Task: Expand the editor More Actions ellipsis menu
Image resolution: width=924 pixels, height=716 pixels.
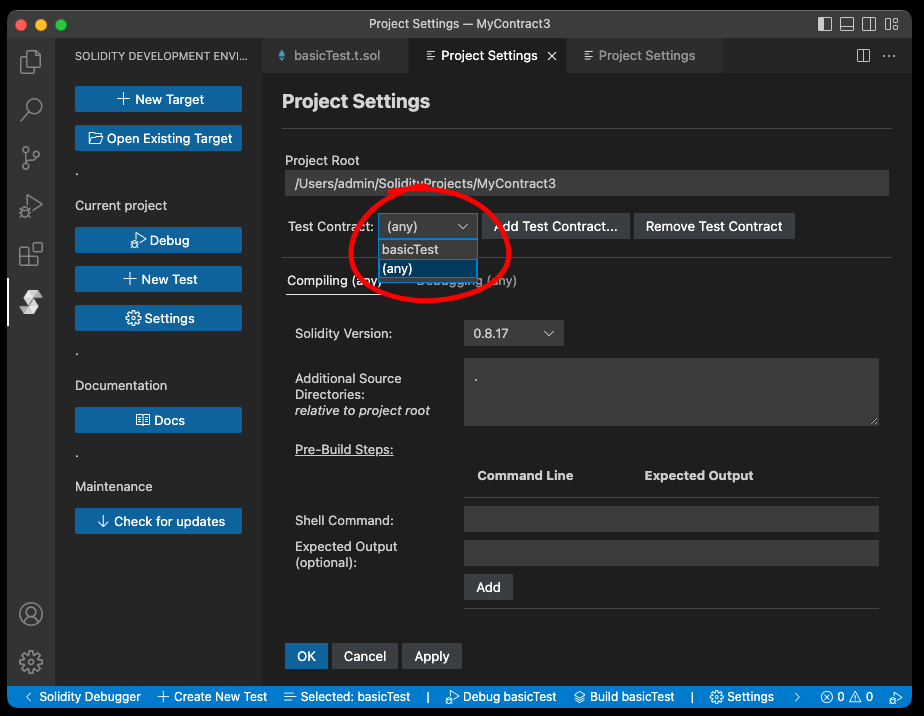Action: point(889,56)
